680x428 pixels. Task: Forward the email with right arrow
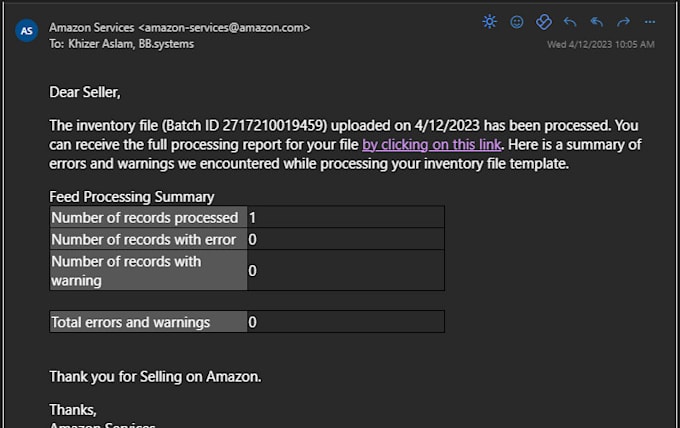coord(623,22)
